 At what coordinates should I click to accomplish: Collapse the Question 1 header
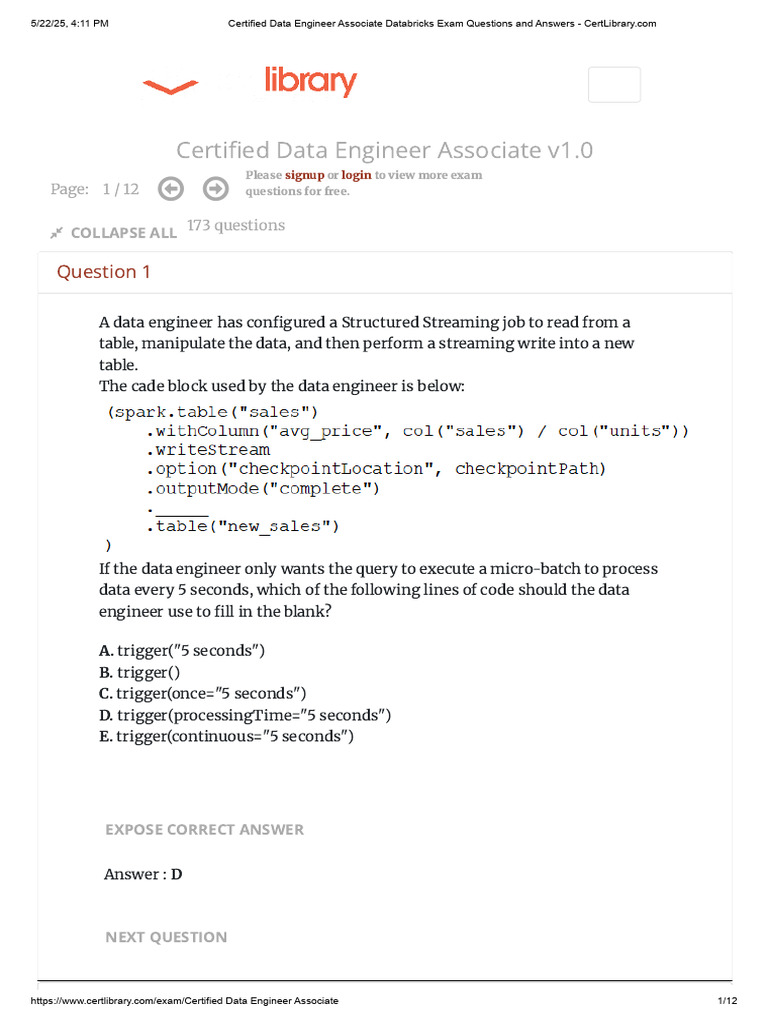(x=104, y=272)
